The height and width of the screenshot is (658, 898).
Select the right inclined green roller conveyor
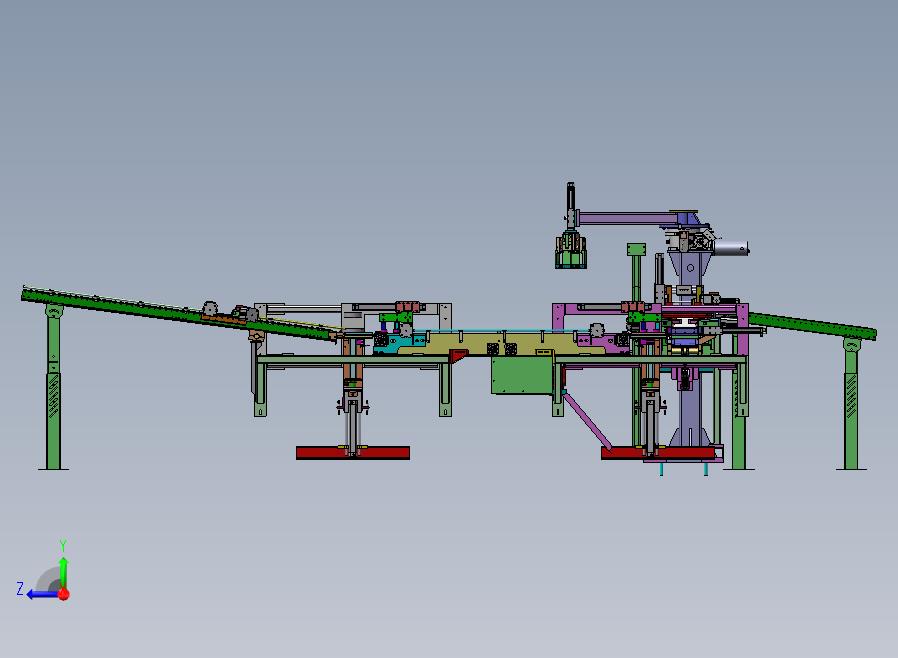[x=812, y=326]
